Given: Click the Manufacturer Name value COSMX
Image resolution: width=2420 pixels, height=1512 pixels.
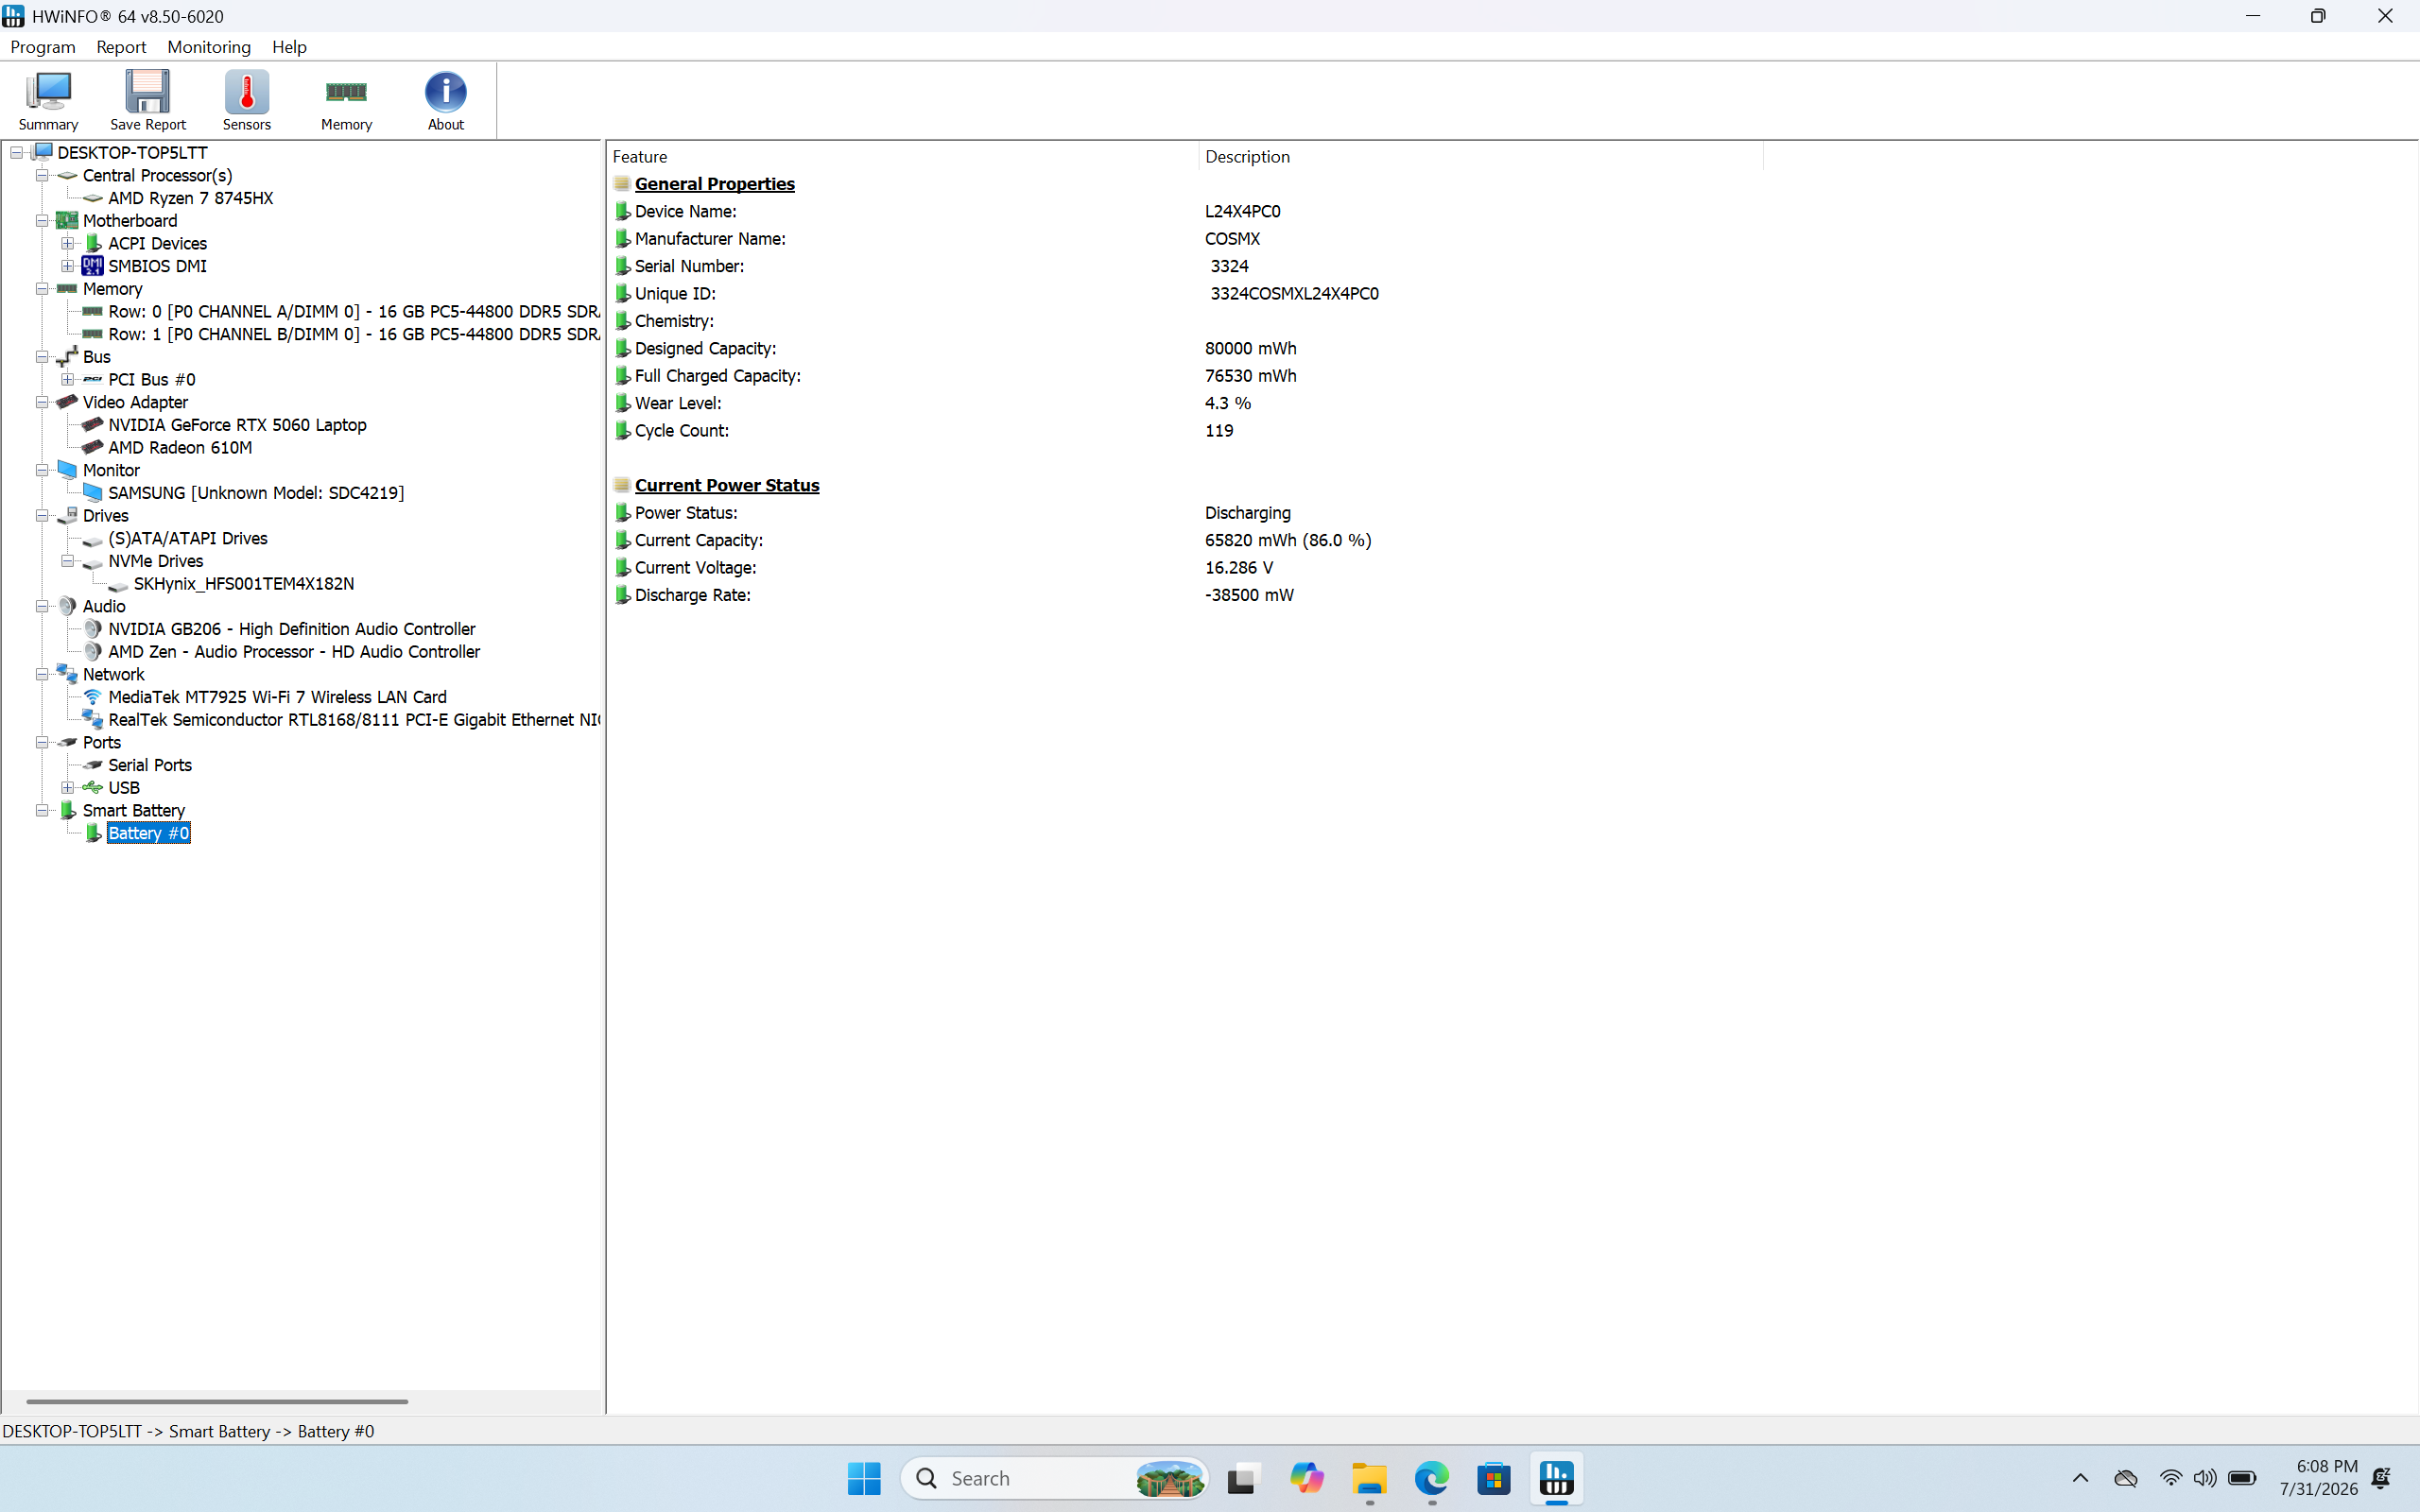Looking at the screenshot, I should point(1232,239).
